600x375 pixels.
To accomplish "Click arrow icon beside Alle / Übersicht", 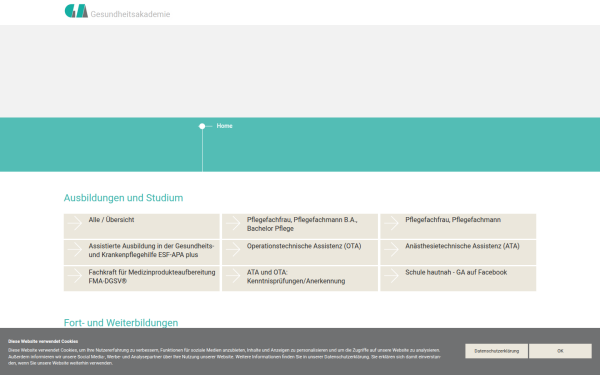I will coord(75,223).
